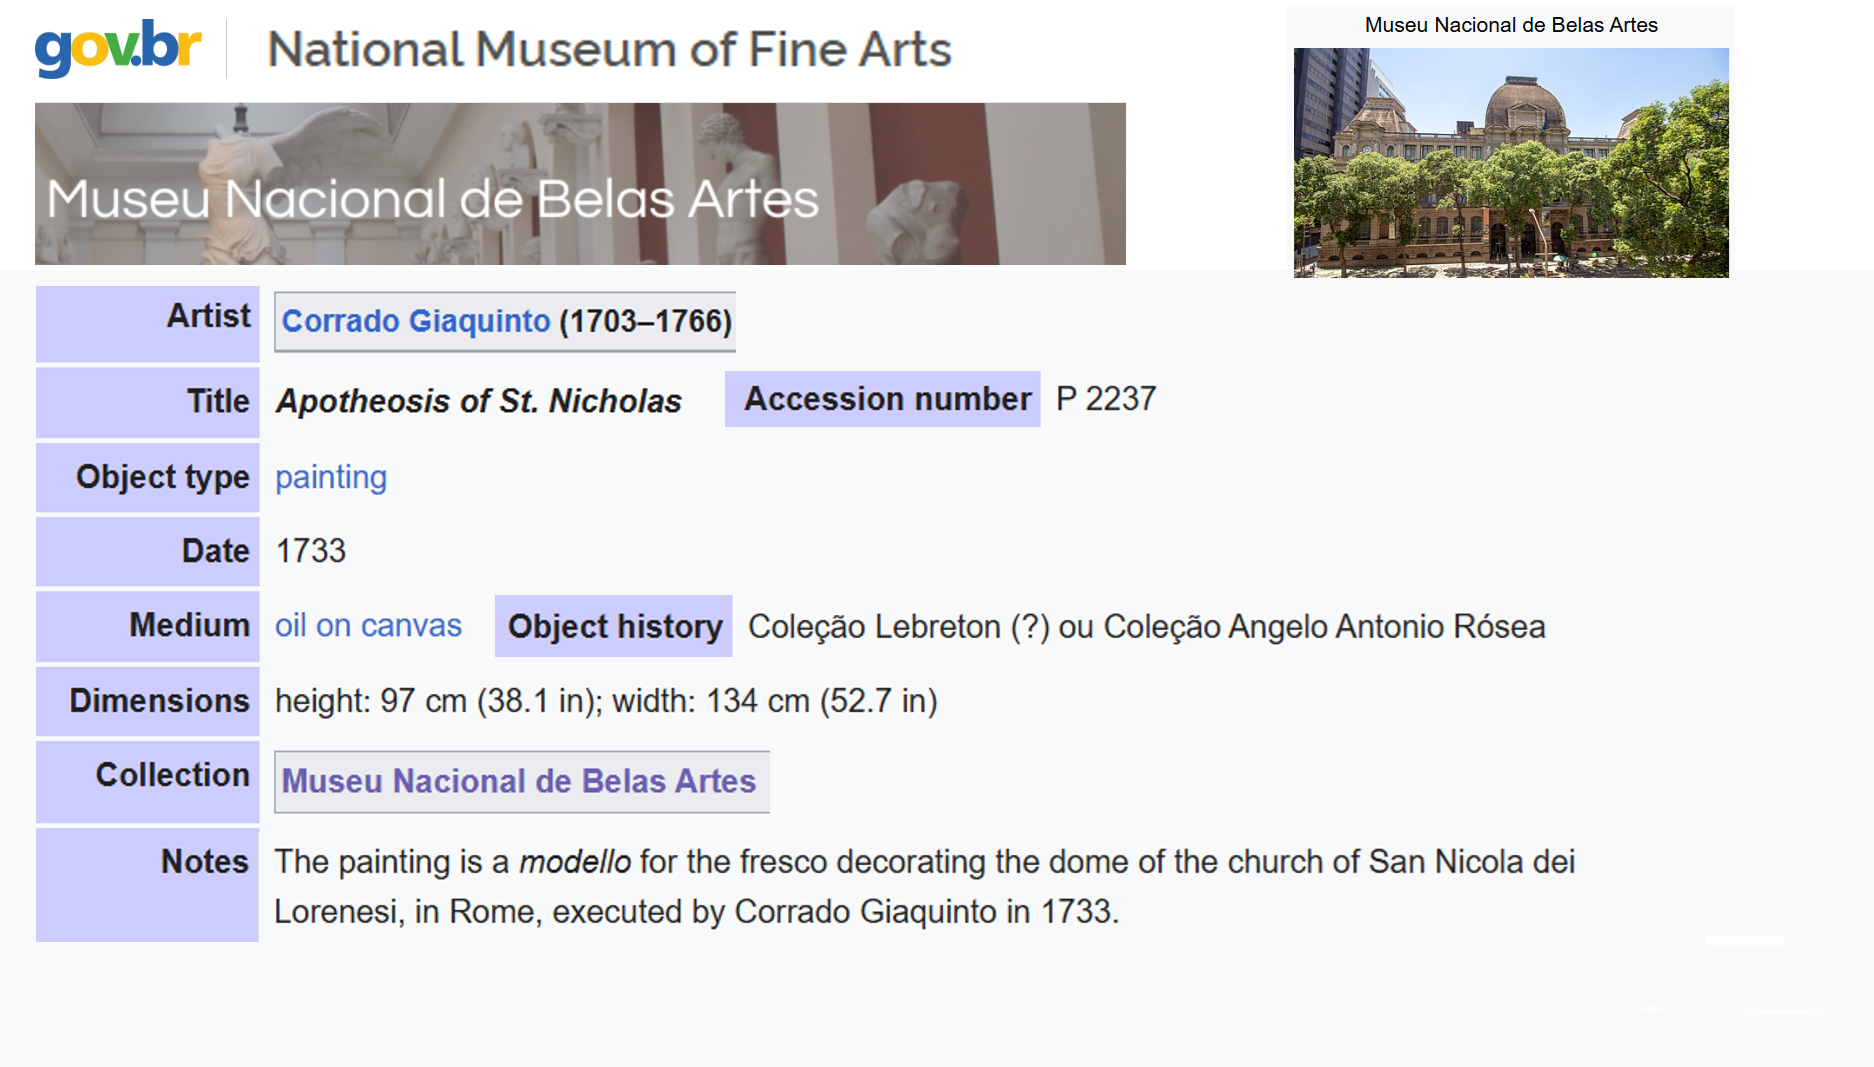Open the Corrado Giaquinto artist link
Screen dimensions: 1874x1067
(416, 321)
